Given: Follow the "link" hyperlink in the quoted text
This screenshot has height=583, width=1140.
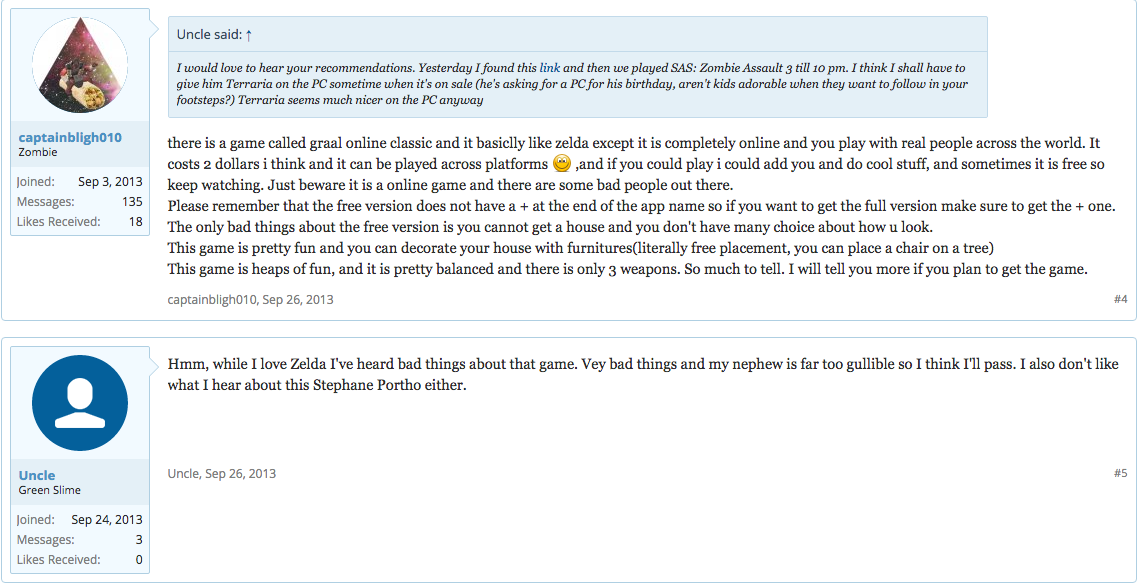Looking at the screenshot, I should pos(549,68).
